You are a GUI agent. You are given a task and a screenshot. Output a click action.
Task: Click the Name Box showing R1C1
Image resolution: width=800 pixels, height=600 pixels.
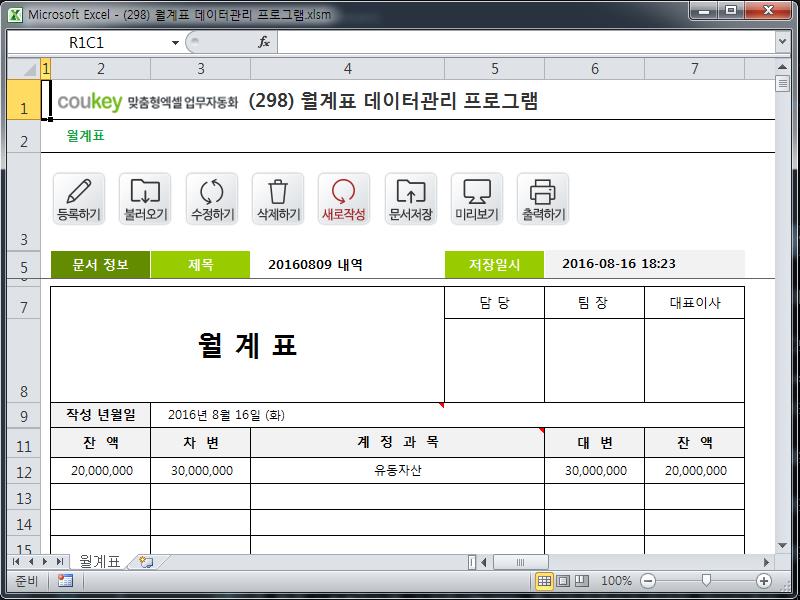click(87, 42)
